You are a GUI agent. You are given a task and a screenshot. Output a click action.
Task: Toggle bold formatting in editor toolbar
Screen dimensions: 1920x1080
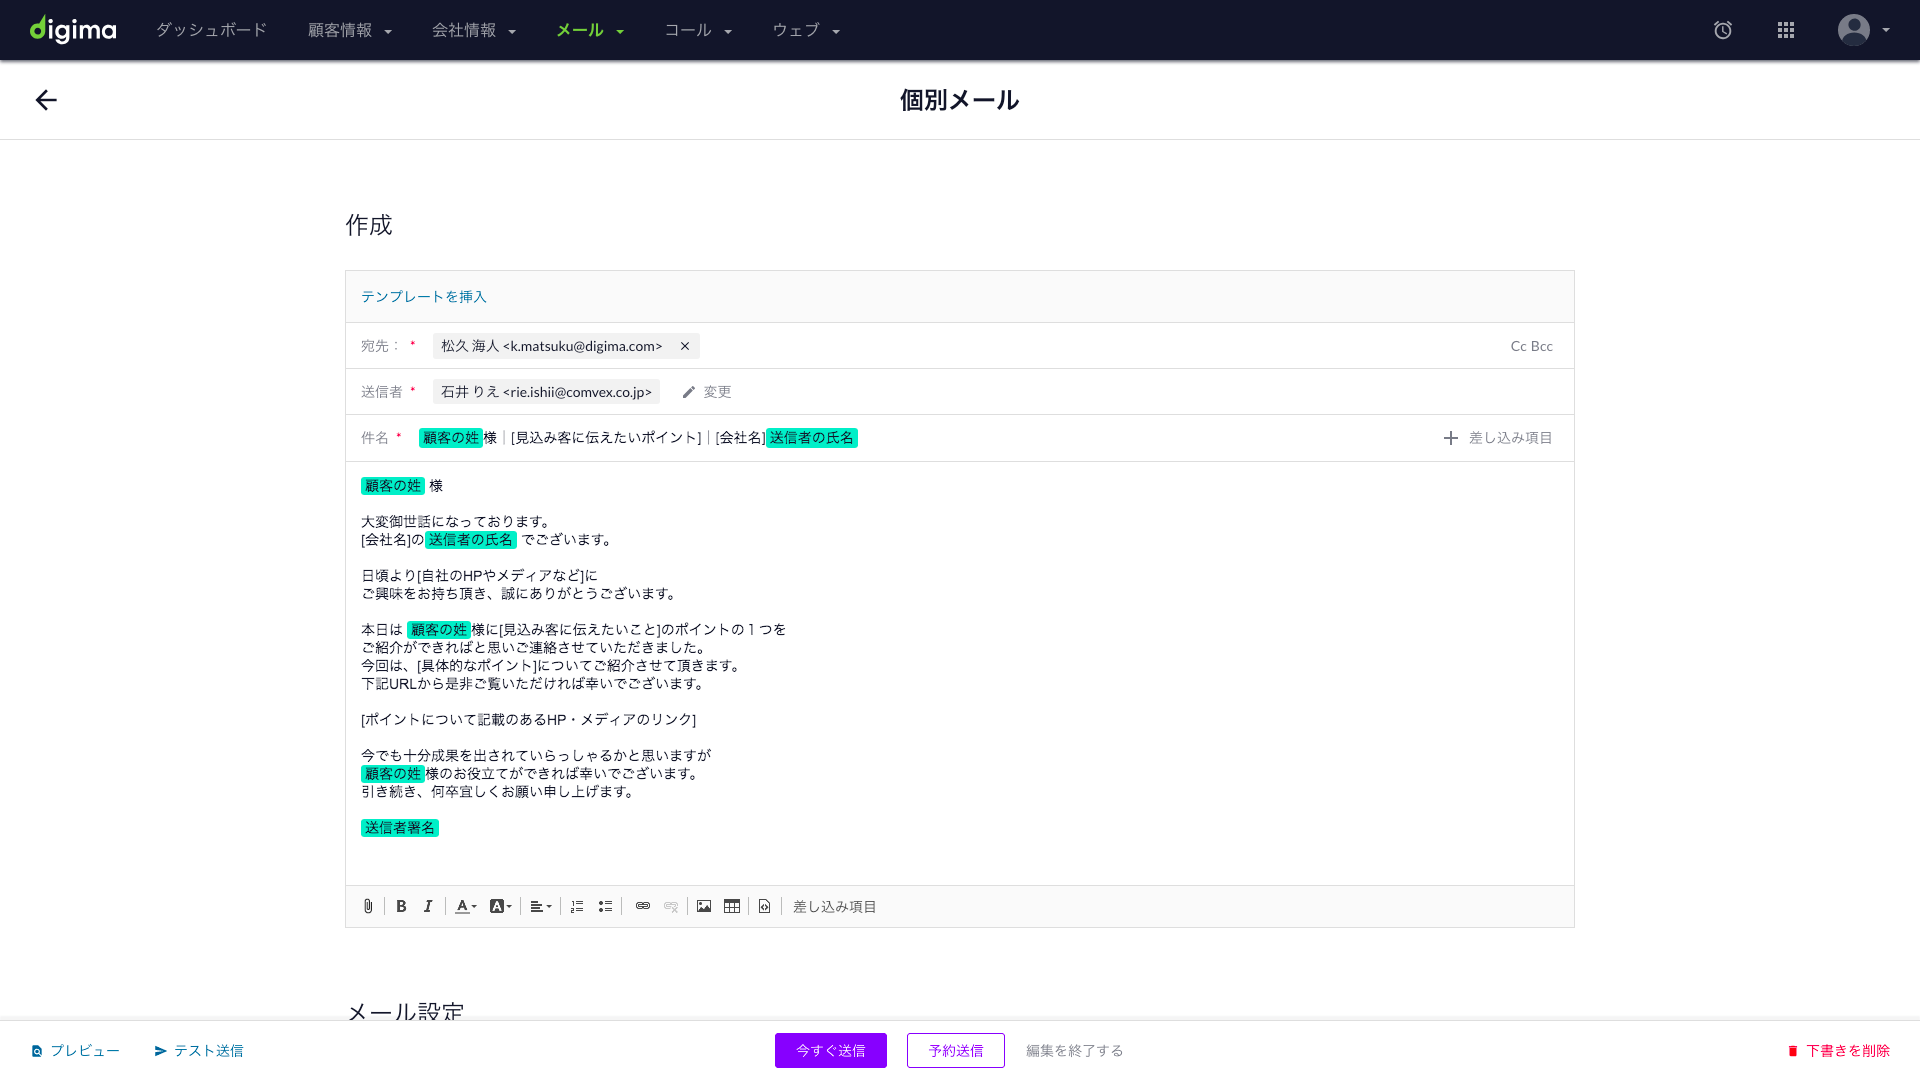coord(401,906)
